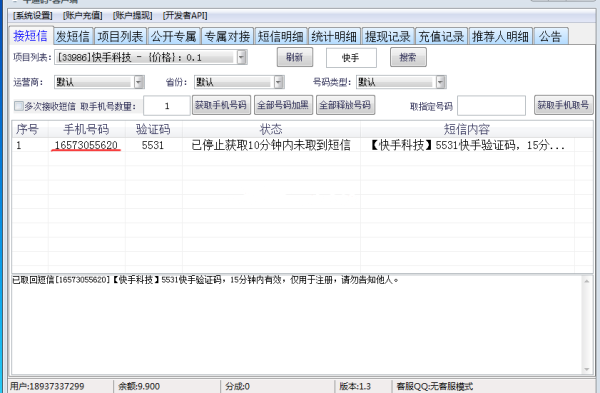Click the 全部号码加黑 button

(x=283, y=105)
